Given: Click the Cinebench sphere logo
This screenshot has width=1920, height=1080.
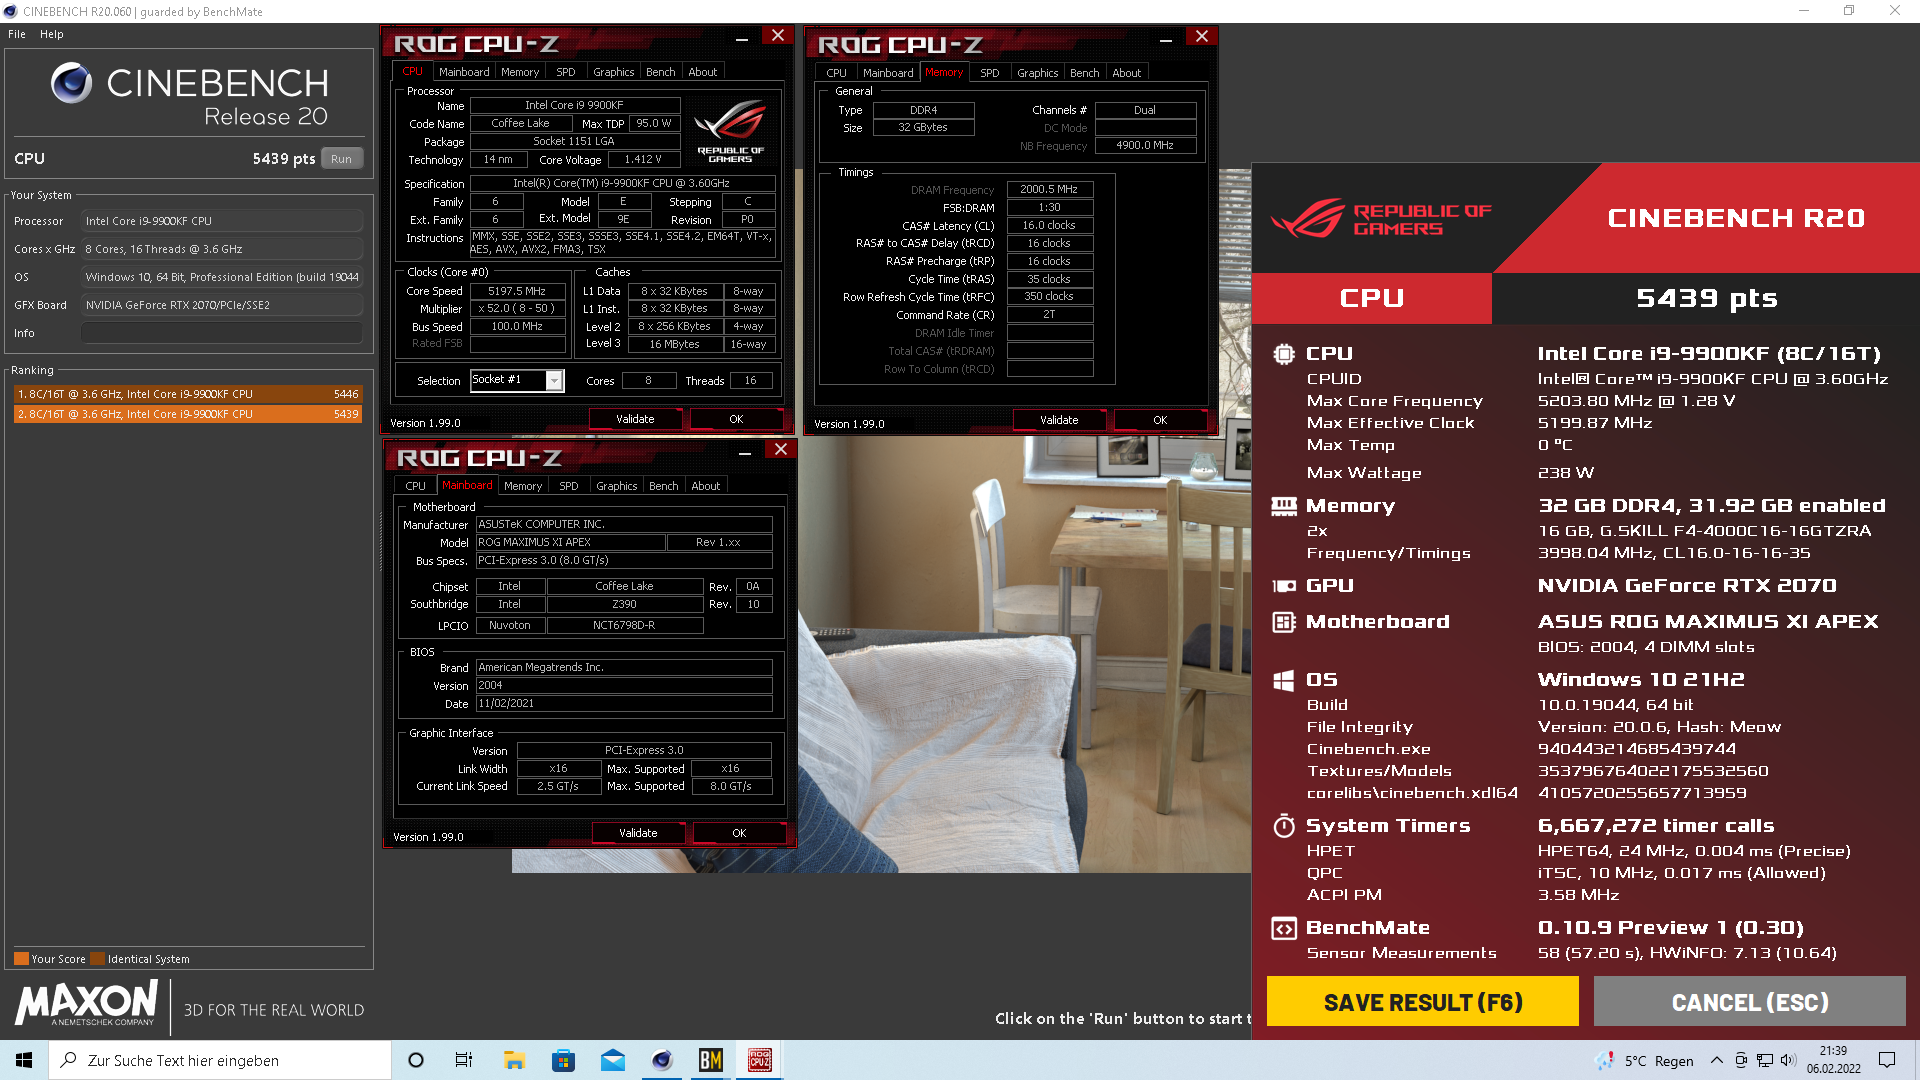Looking at the screenshot, I should tap(72, 83).
